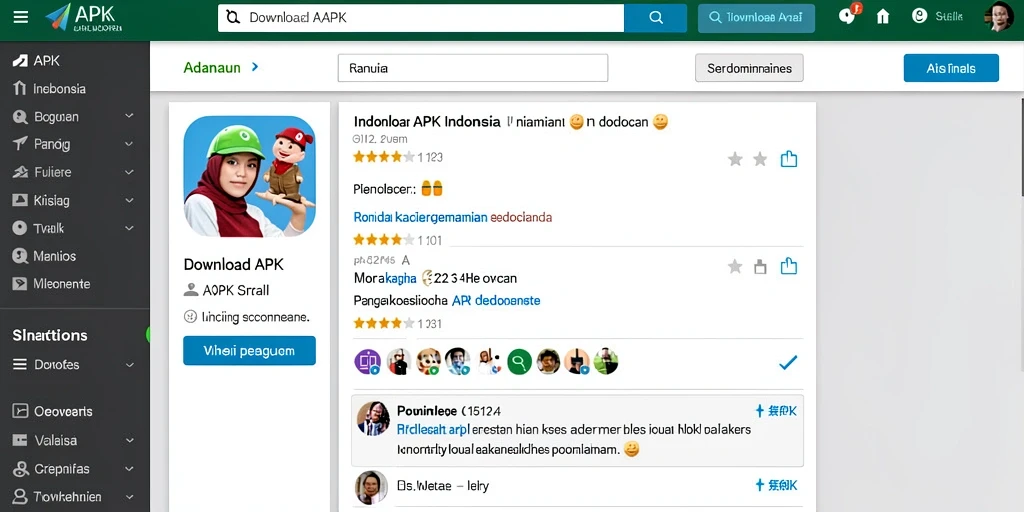1024x512 pixels.
Task: Toggle the blue checkmark beside avatars row
Action: tap(788, 362)
